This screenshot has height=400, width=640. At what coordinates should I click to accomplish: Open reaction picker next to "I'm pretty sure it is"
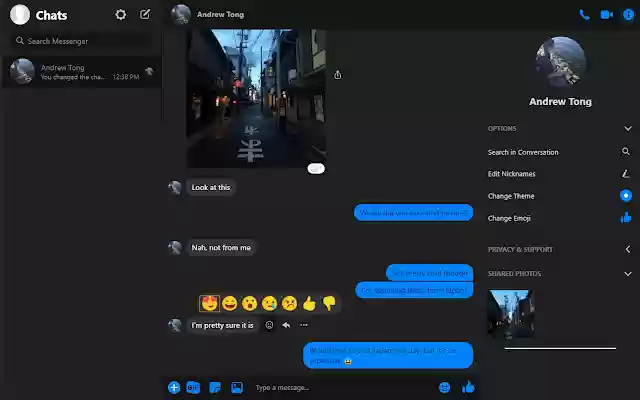coord(269,325)
